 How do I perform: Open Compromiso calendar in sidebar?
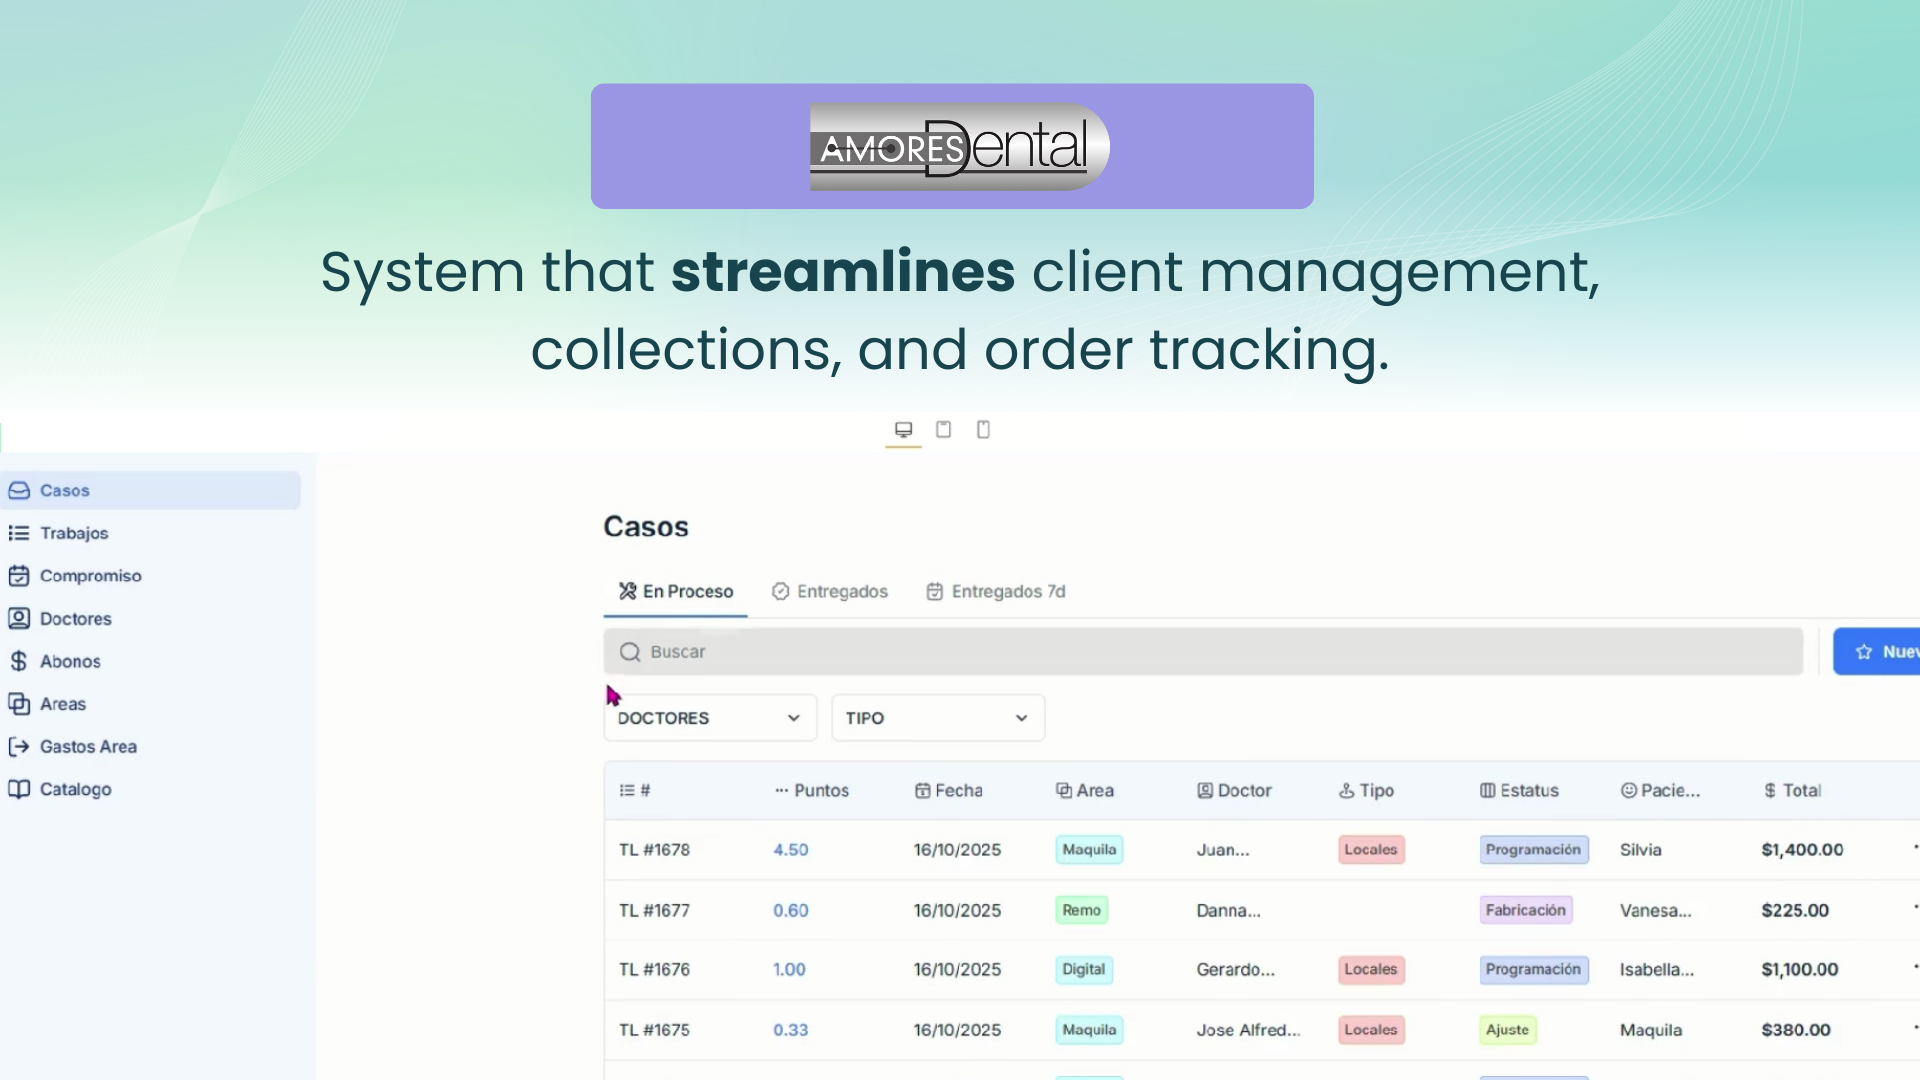point(90,576)
